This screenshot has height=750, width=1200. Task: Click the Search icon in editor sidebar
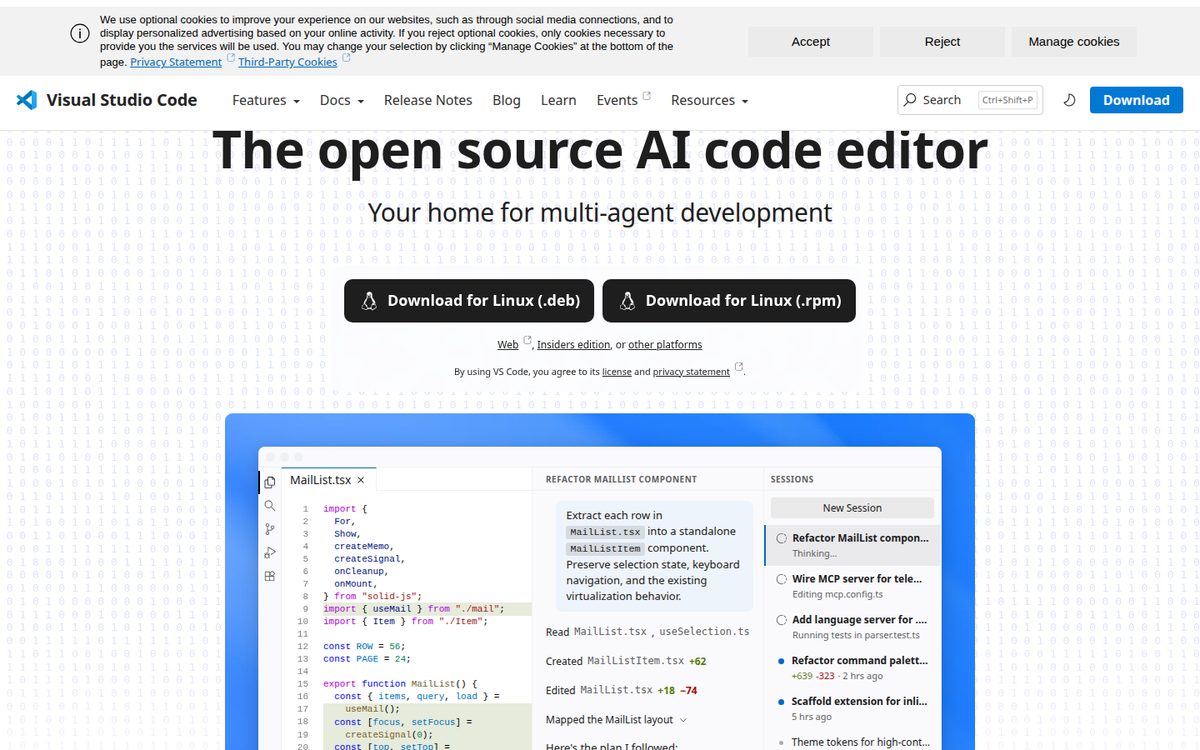coord(270,506)
